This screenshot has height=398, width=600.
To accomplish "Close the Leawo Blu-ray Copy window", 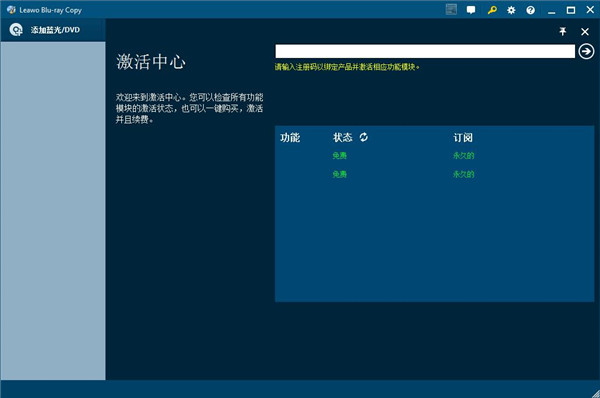I will click(x=590, y=10).
